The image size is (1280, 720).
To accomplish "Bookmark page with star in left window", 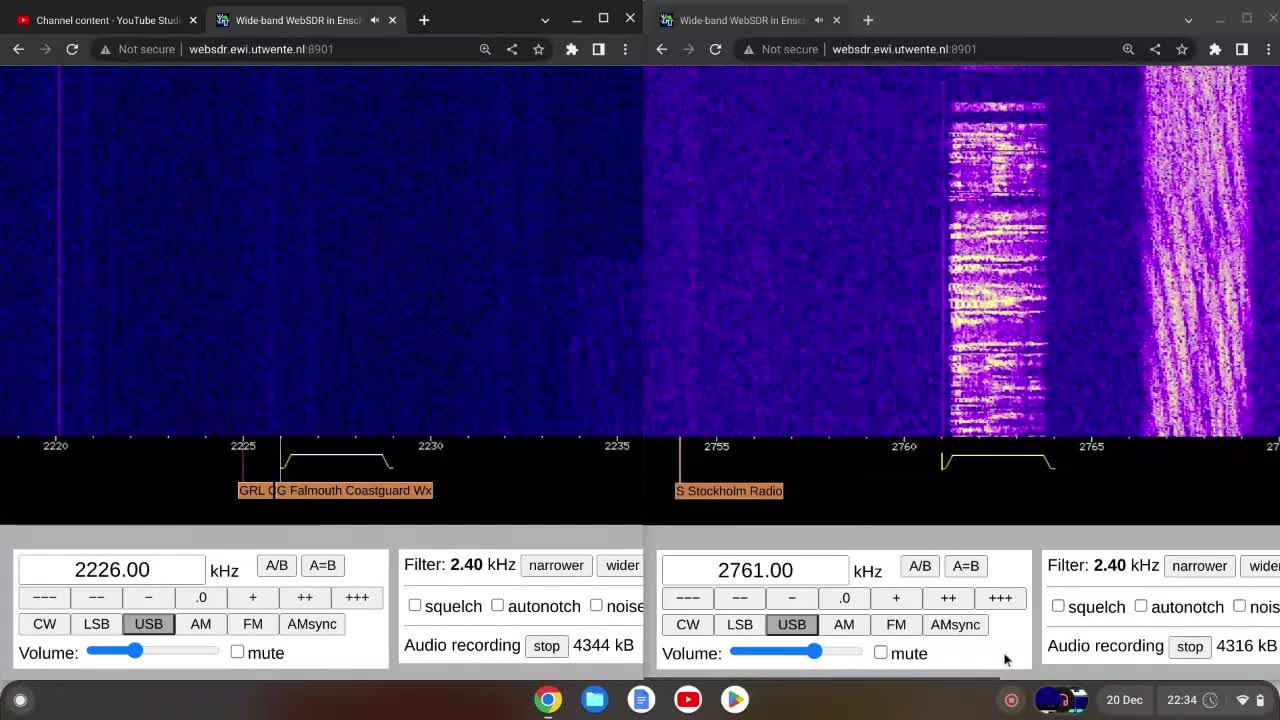I will pyautogui.click(x=538, y=49).
